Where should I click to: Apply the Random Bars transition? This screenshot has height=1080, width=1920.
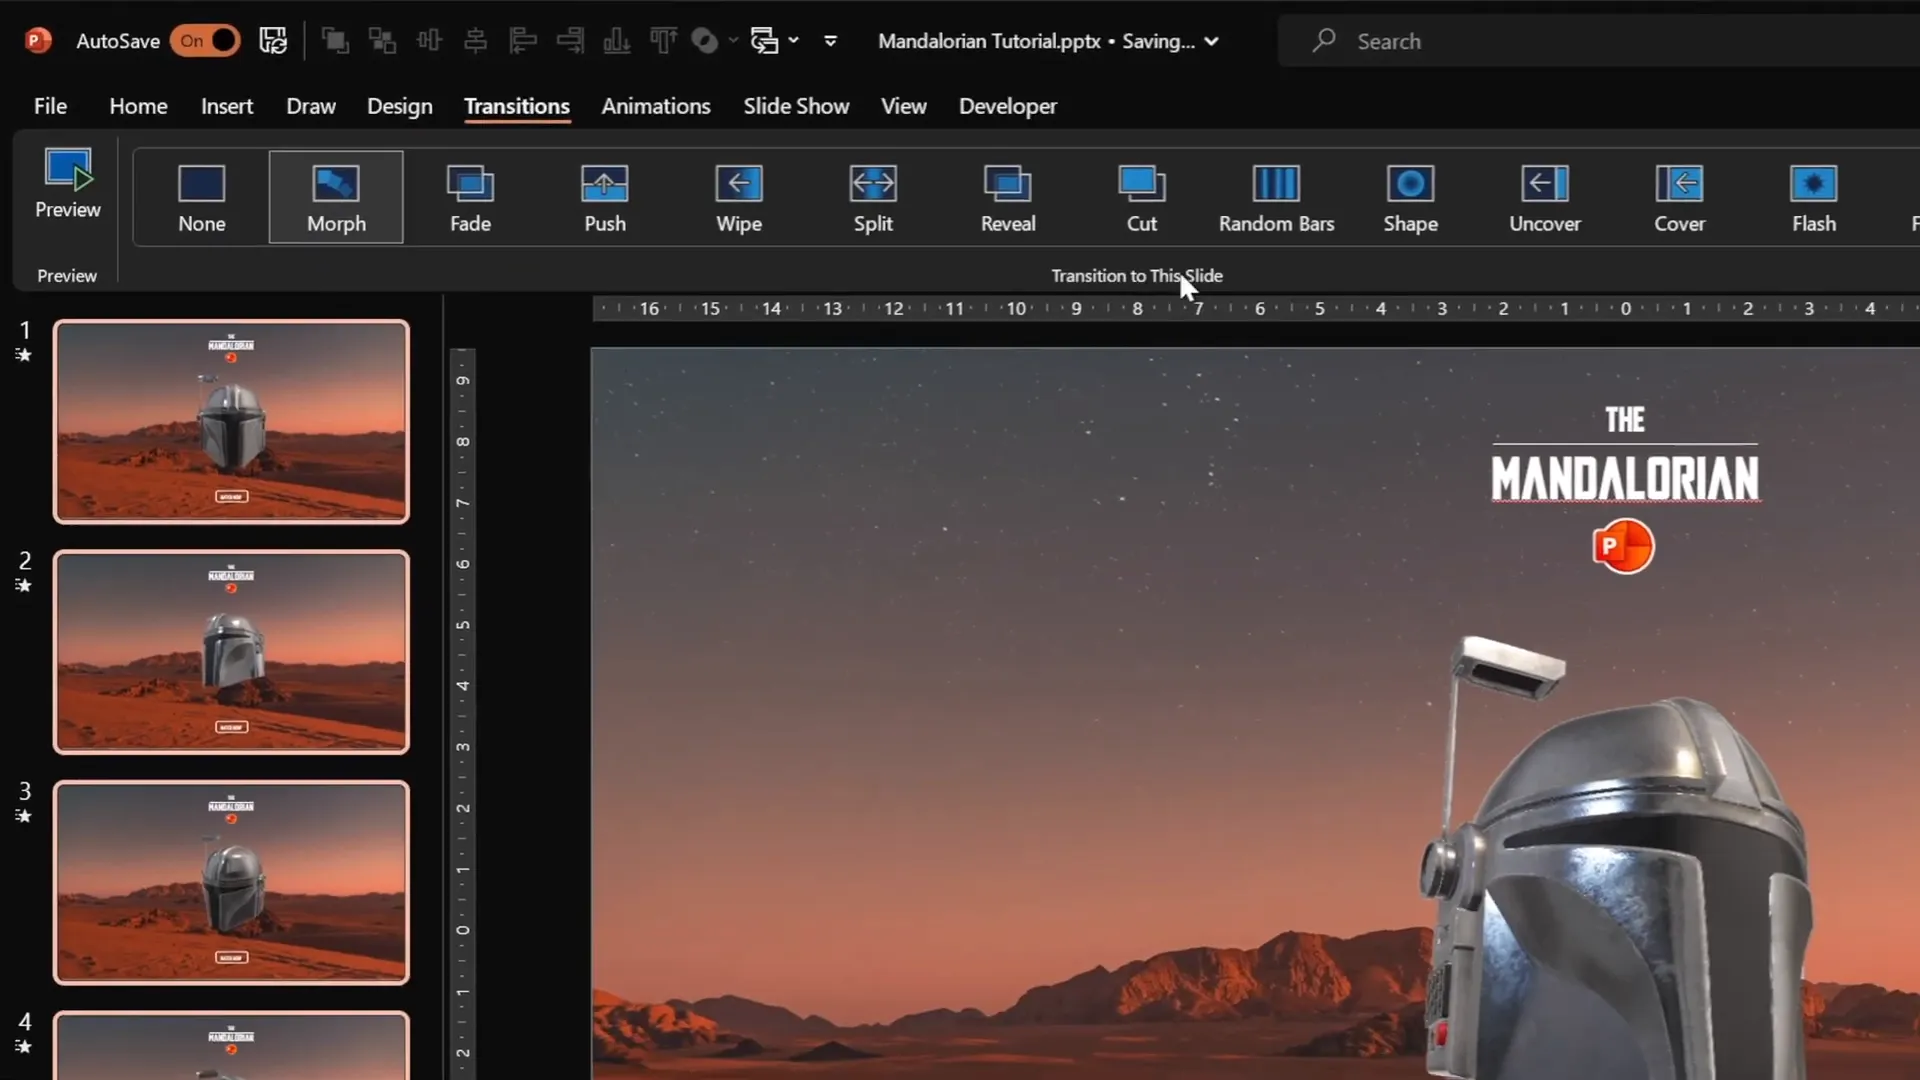(1276, 198)
